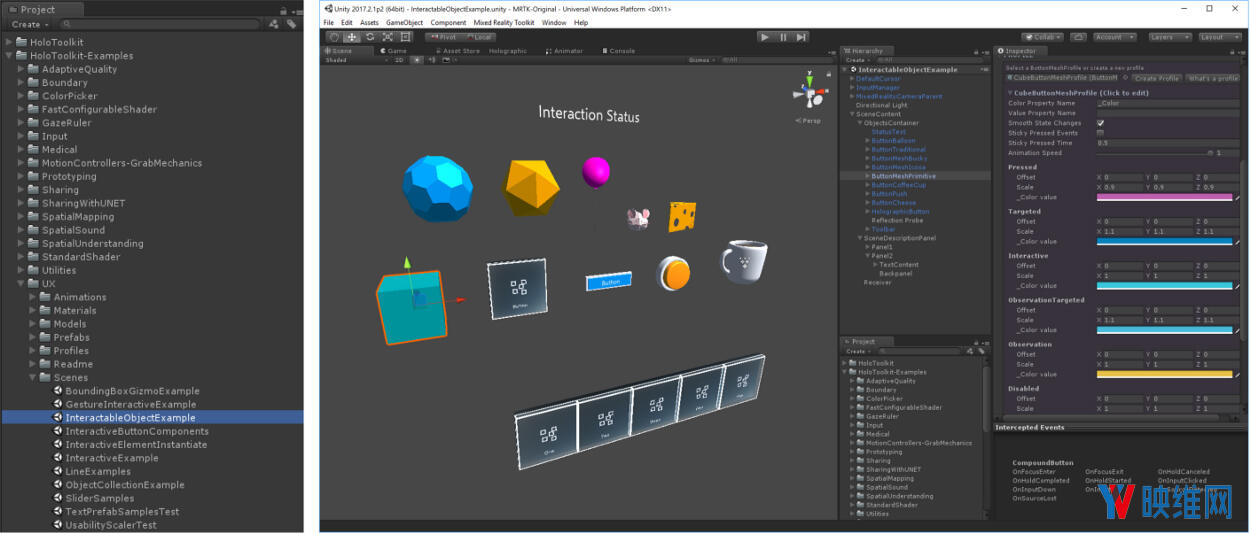This screenshot has width=1250, height=533.
Task: Switch to the Console tab
Action: [618, 51]
